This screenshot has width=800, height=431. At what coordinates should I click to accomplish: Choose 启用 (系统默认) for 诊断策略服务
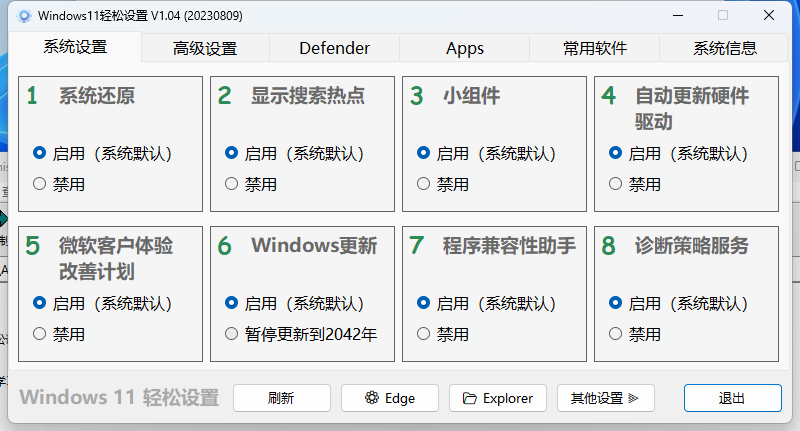pyautogui.click(x=616, y=303)
